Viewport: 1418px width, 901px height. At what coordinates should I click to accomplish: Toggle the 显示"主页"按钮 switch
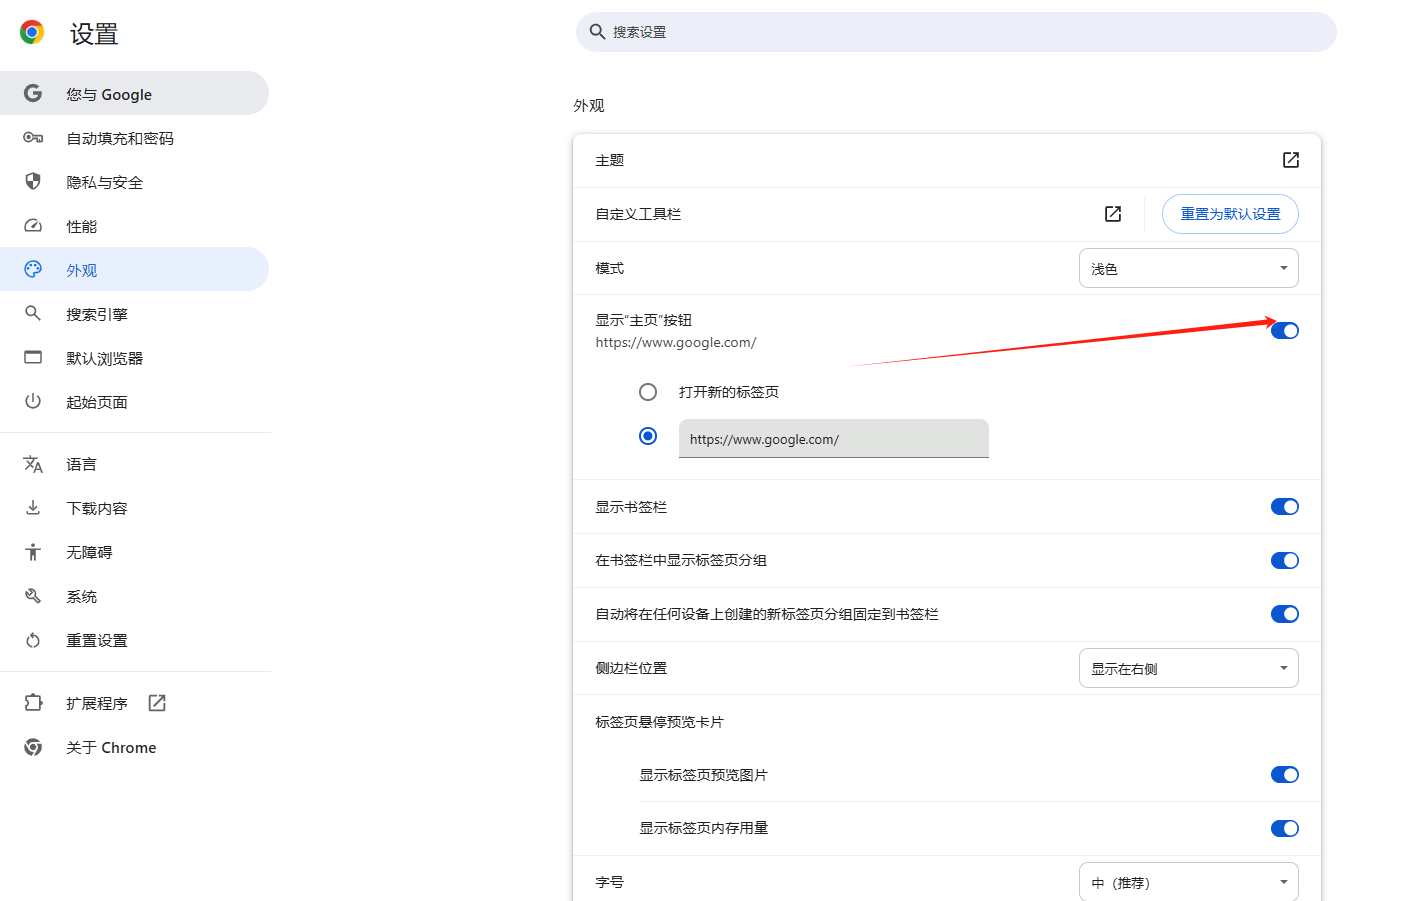point(1285,331)
